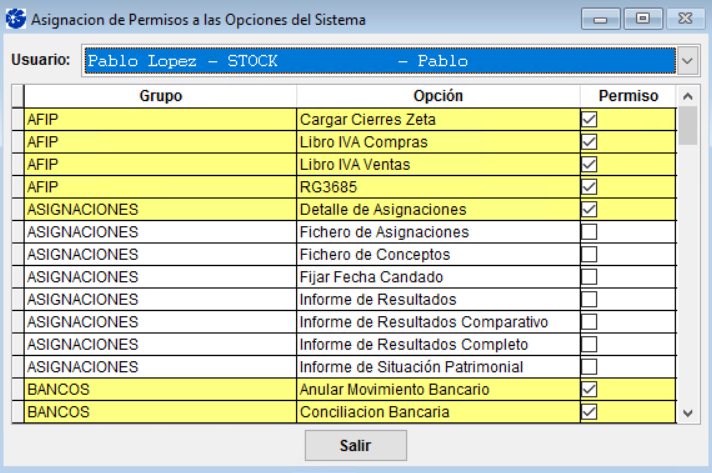Screen dimensions: 712x473
Task: Click the application icon in title bar
Action: [16, 19]
